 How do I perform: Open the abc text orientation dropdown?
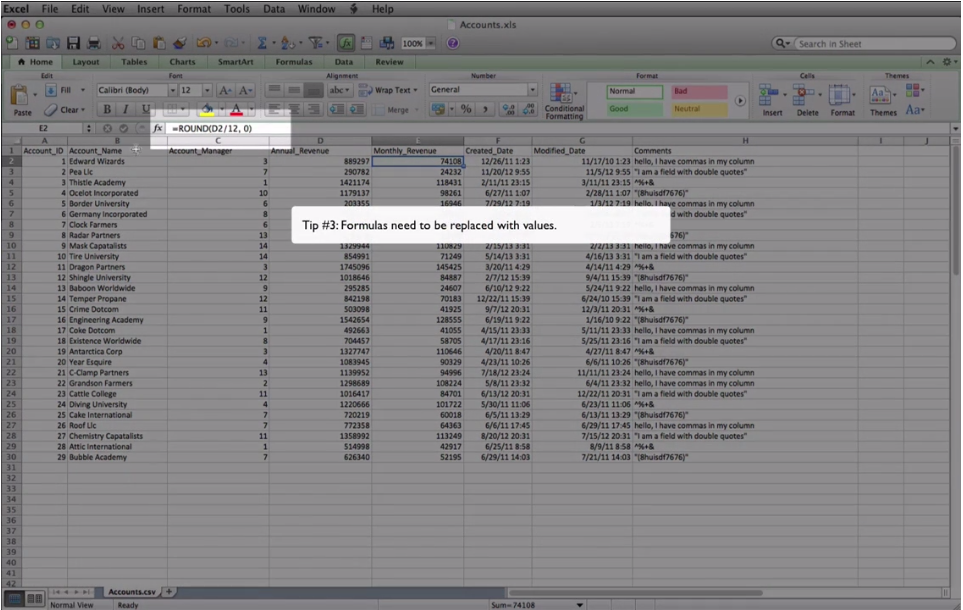[339, 90]
